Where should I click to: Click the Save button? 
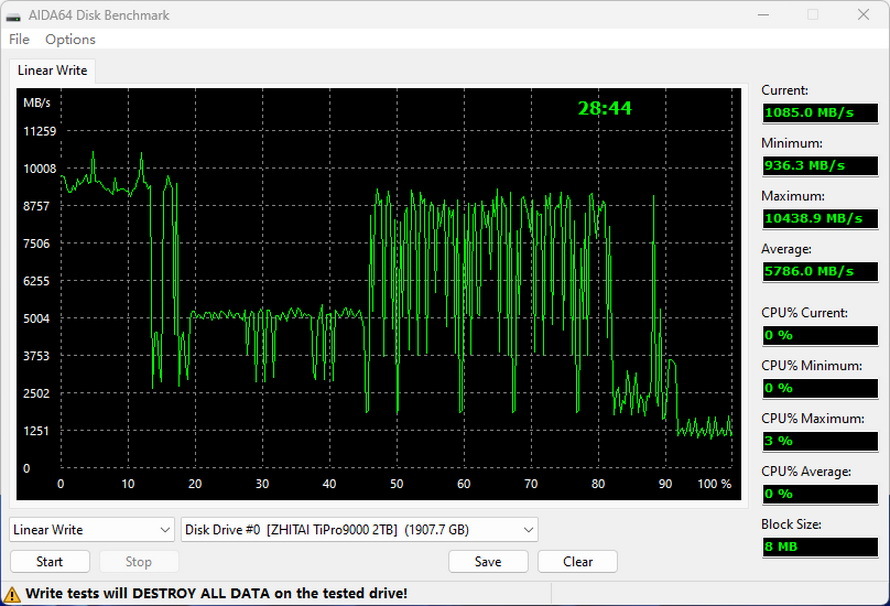pyautogui.click(x=488, y=561)
